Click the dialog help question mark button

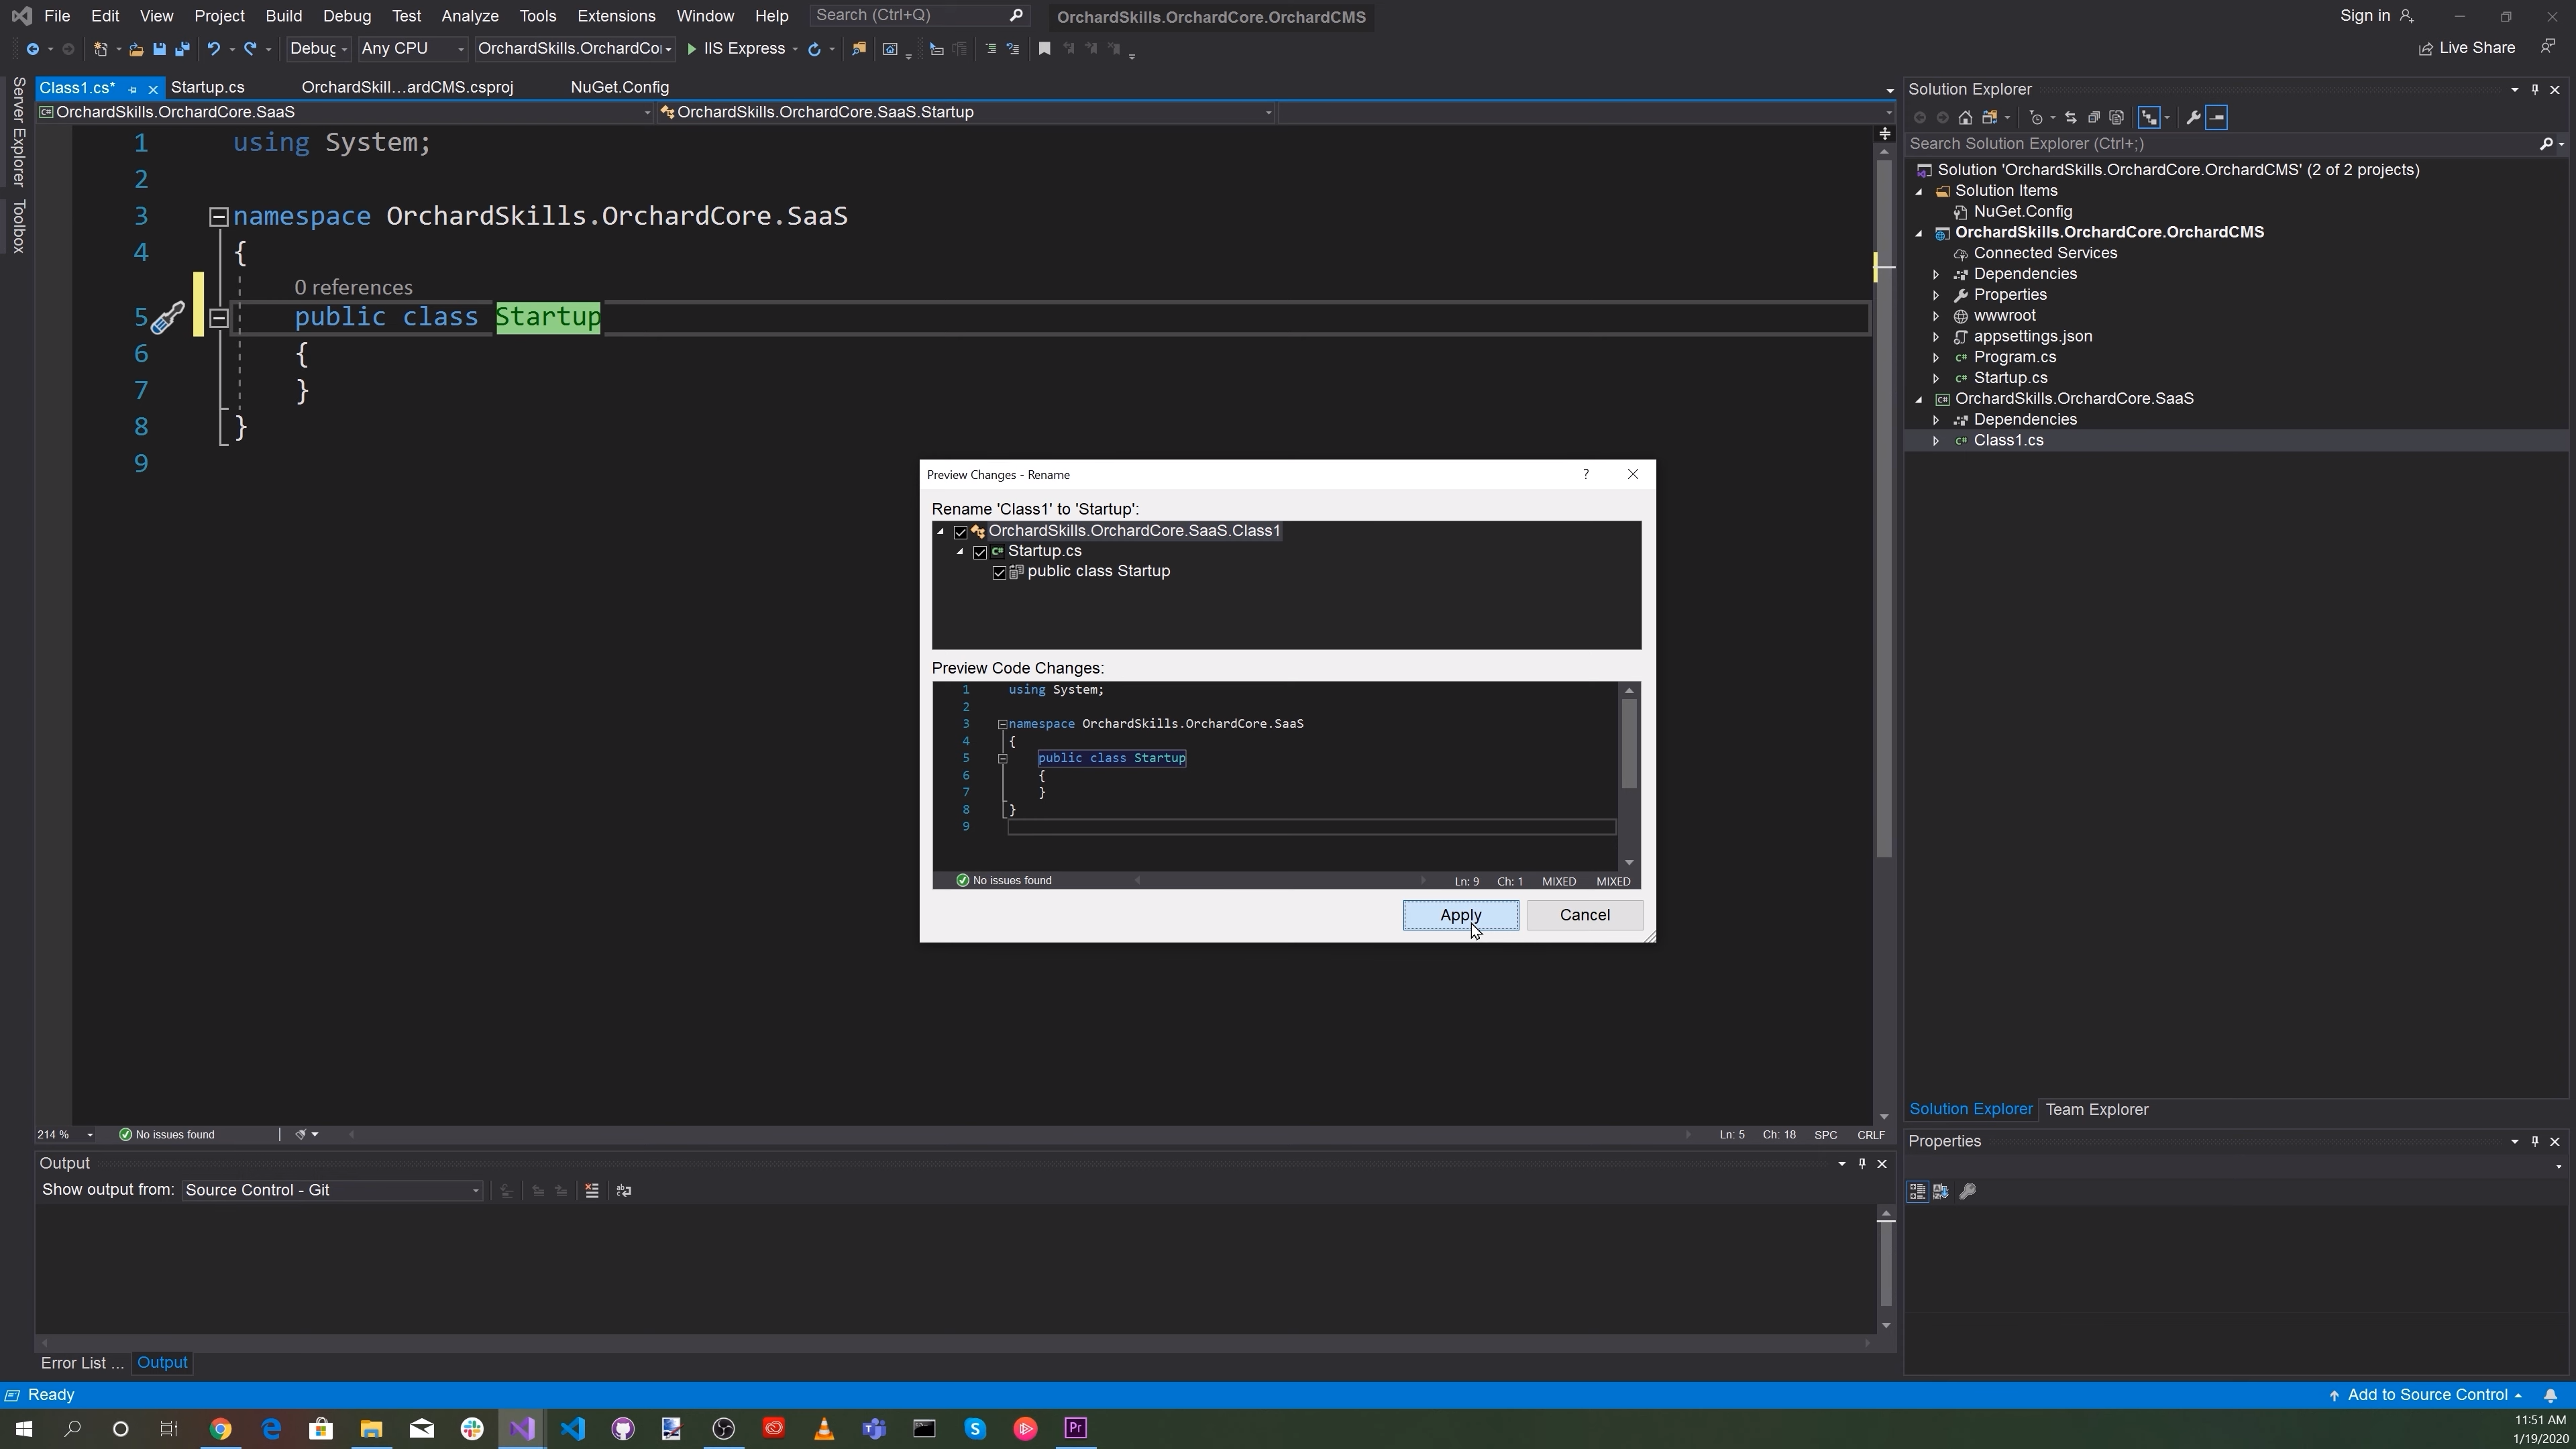pos(1585,474)
